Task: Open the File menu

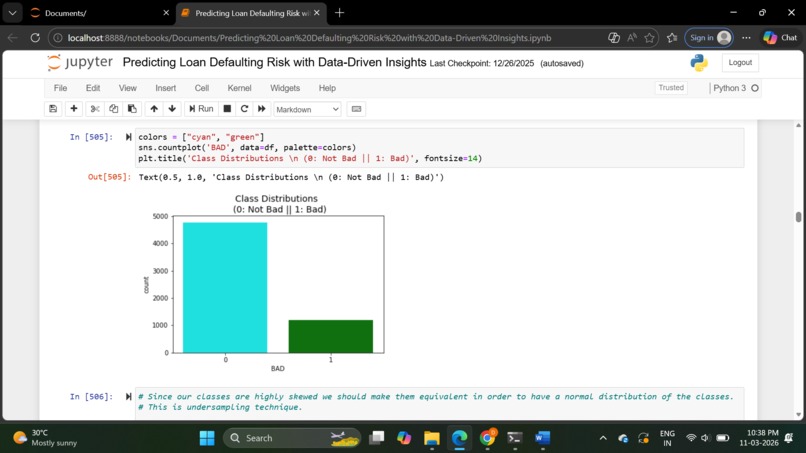Action: [x=60, y=88]
